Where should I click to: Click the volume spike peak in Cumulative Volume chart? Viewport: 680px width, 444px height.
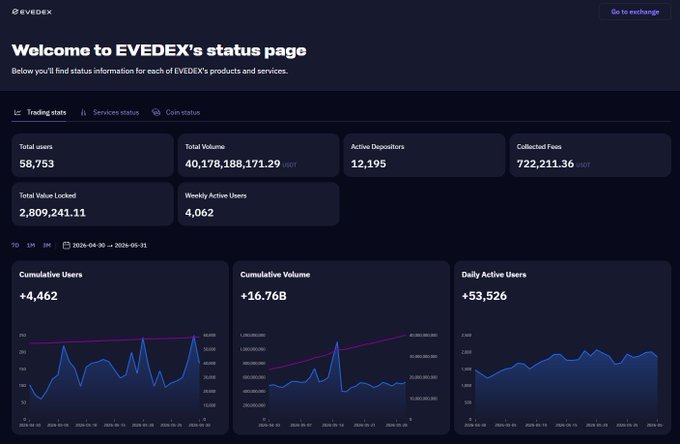coord(337,343)
